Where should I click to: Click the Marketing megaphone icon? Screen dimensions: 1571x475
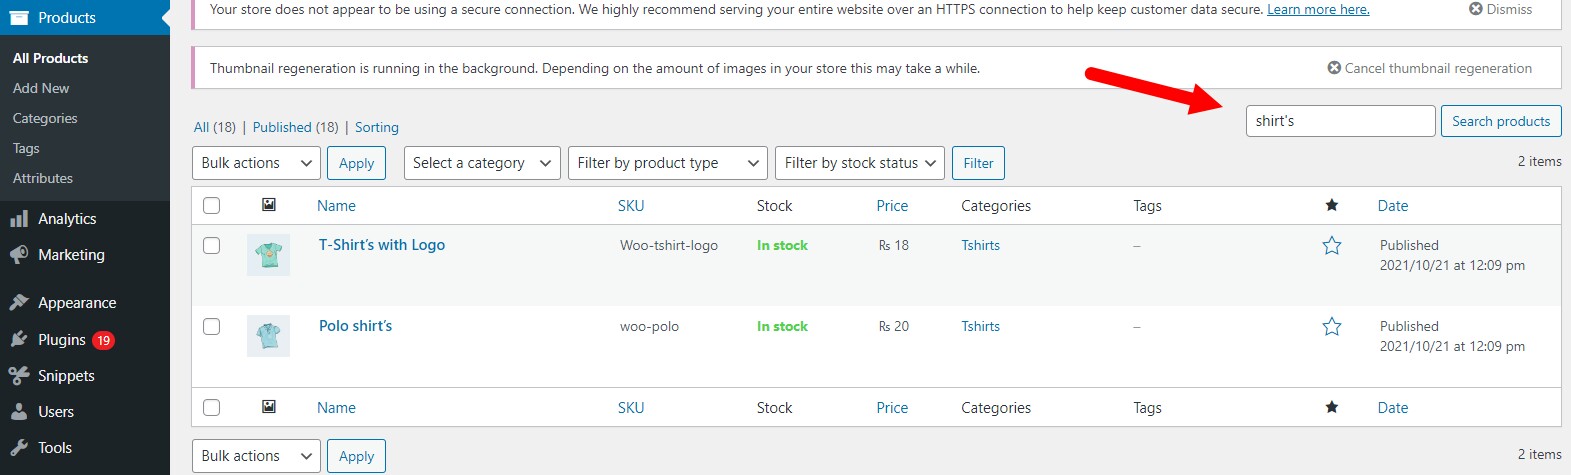pyautogui.click(x=19, y=255)
